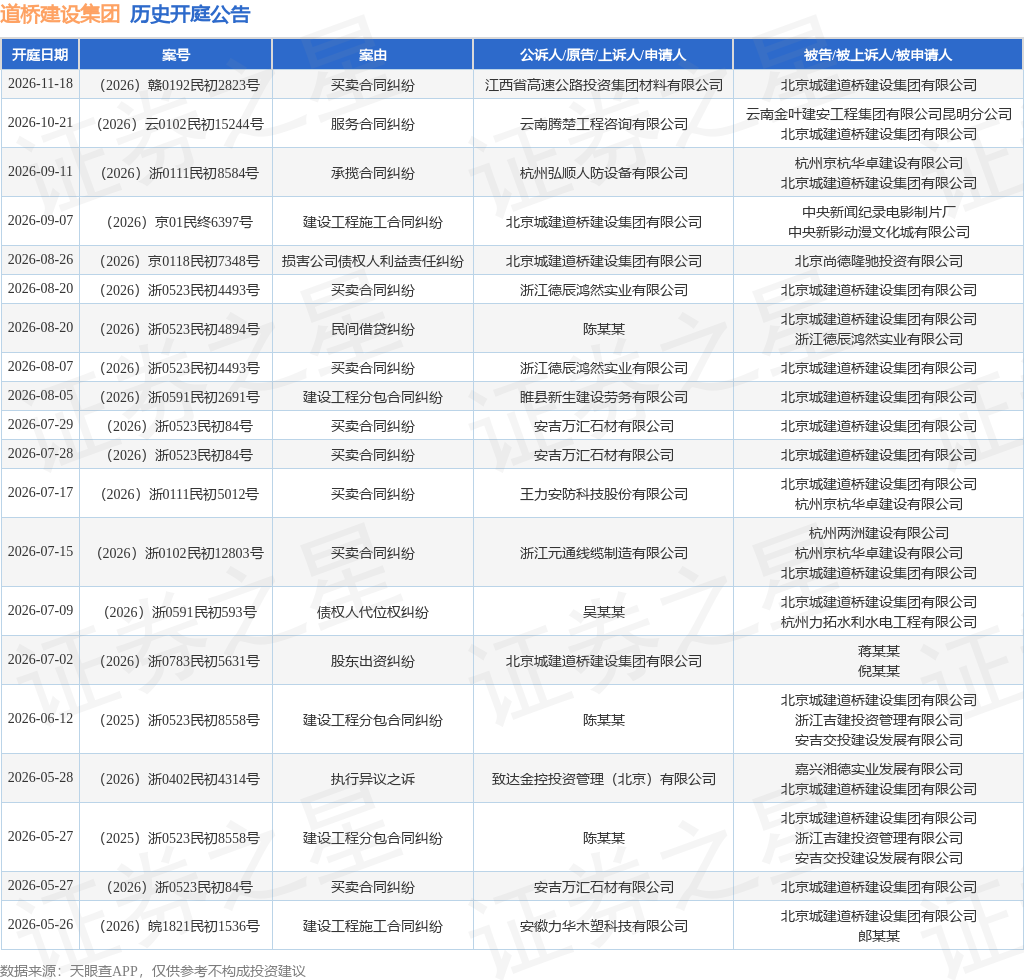Viewport: 1024px width, 980px height.
Task: Click the 被告/被上诉人/被申请人 column header
Action: coord(878,55)
